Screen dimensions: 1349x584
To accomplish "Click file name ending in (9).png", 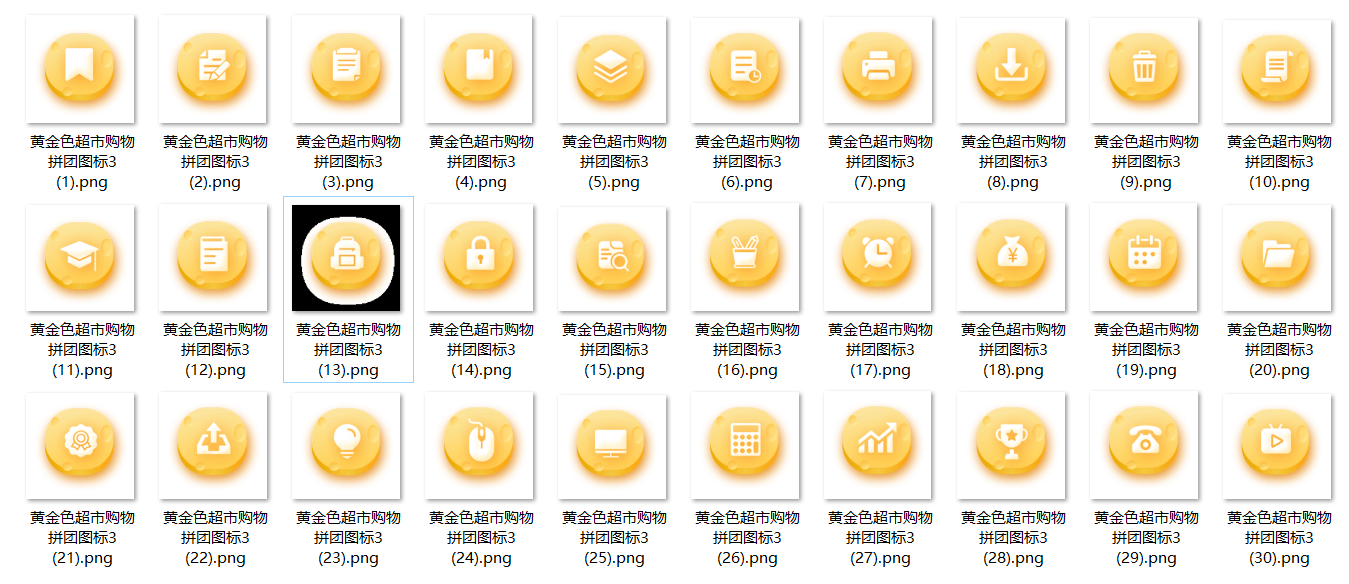I will (1144, 162).
